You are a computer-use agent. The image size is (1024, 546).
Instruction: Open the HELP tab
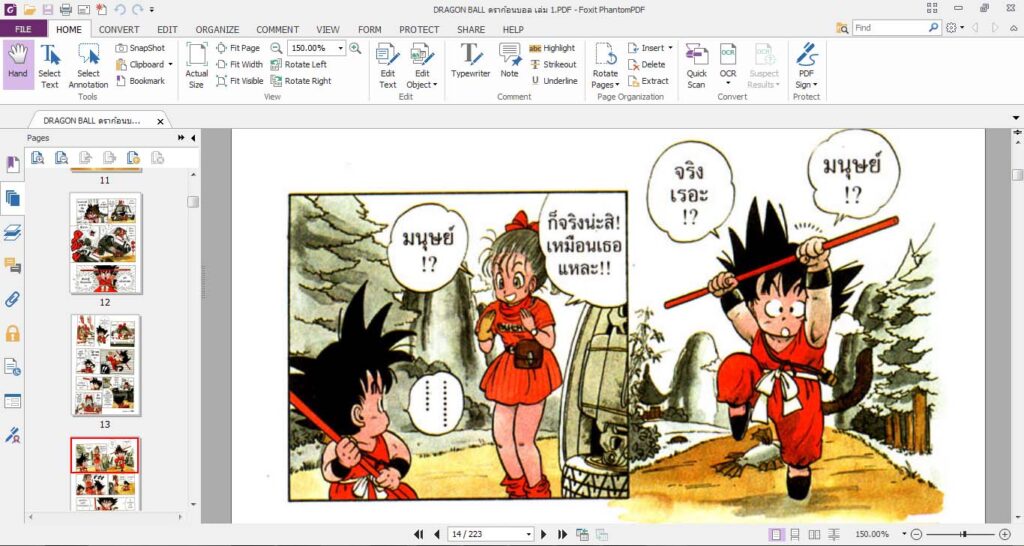[513, 29]
